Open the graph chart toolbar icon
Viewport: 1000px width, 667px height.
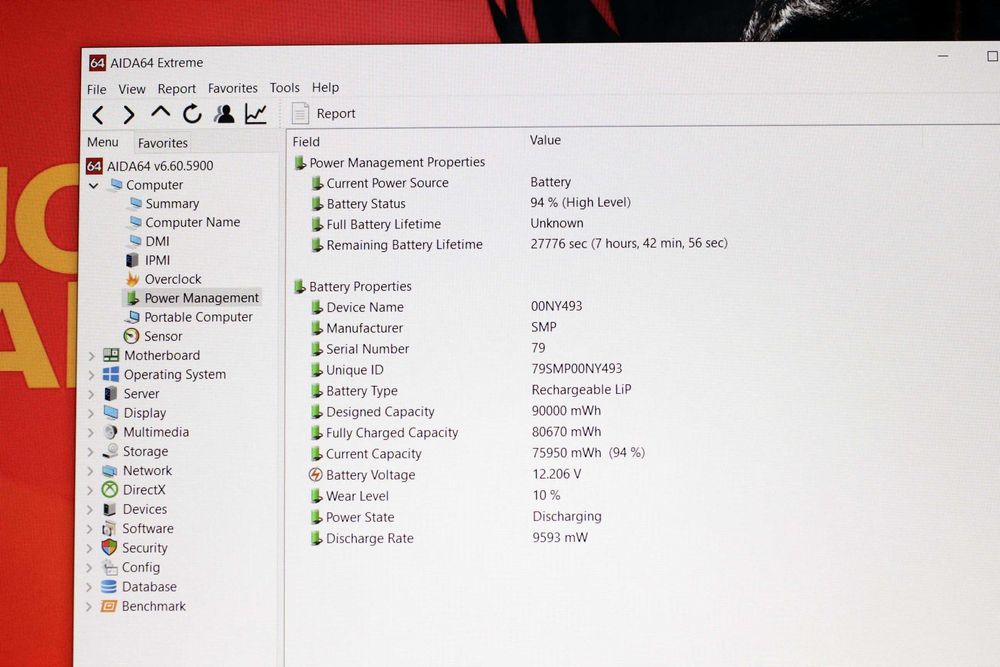click(x=256, y=114)
